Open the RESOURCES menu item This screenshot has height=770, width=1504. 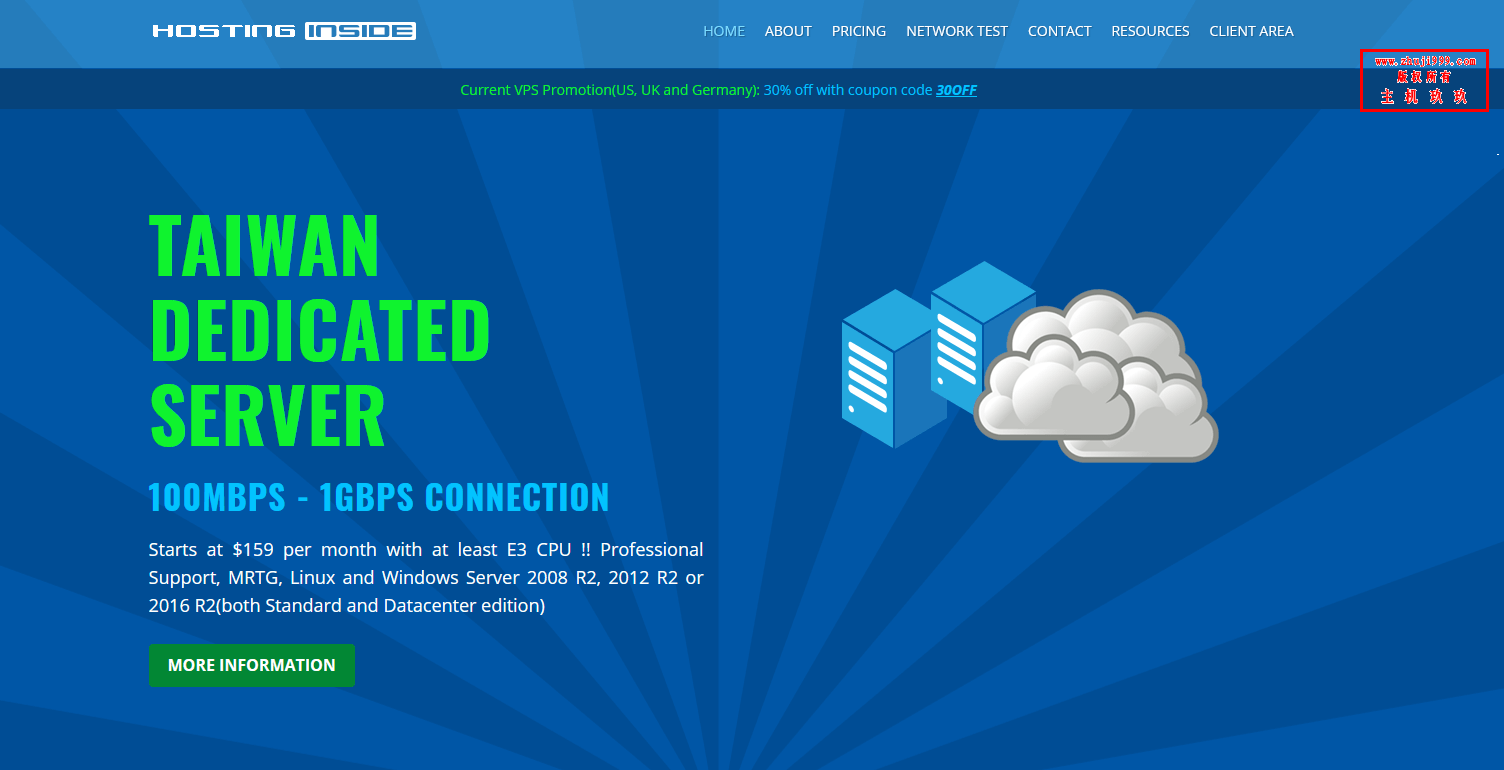[1150, 31]
